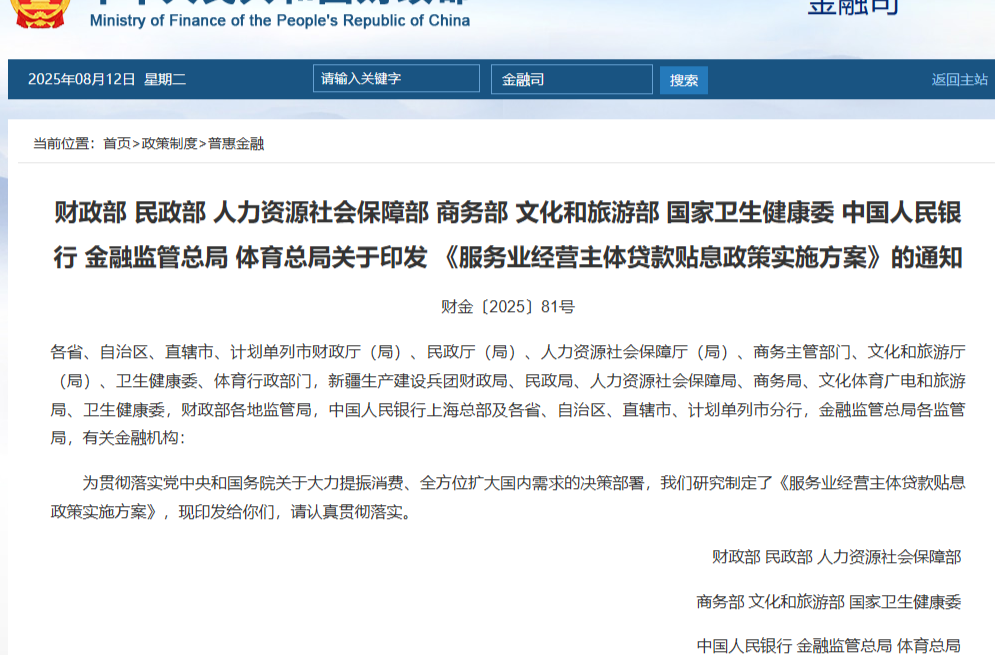Open the 金融司 scope selector box
995x655 pixels.
(x=572, y=79)
